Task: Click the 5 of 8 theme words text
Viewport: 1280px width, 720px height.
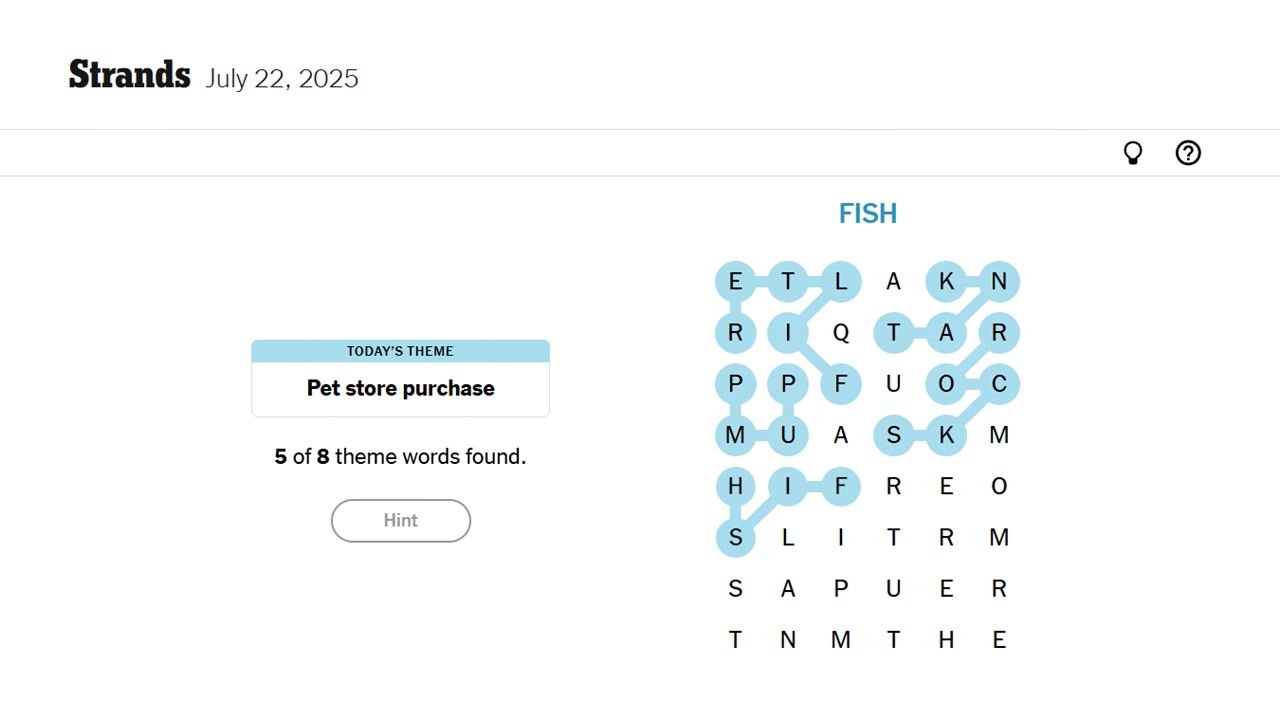Action: coord(400,456)
